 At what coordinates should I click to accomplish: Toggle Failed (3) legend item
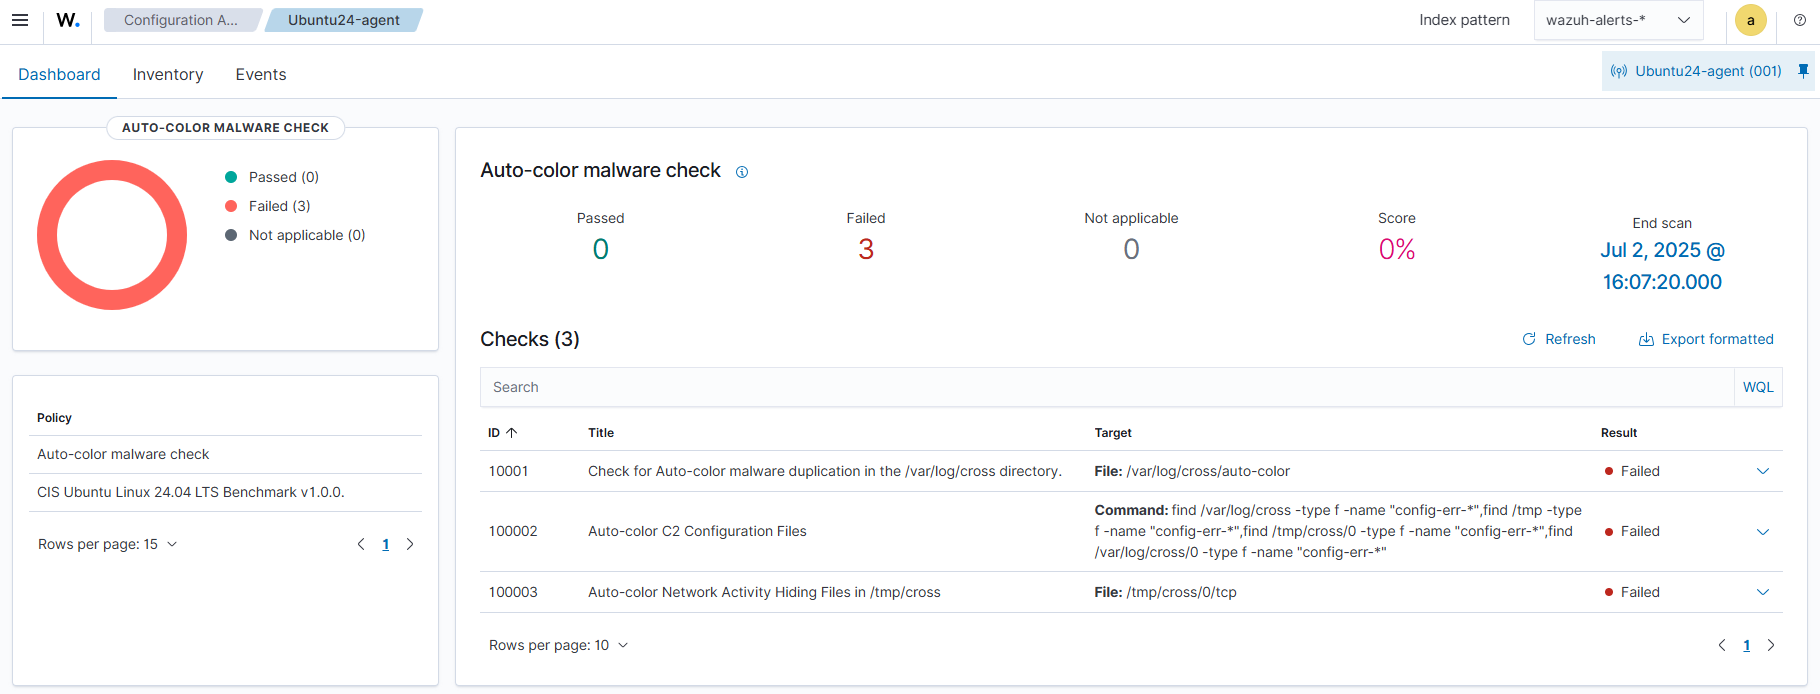point(268,206)
